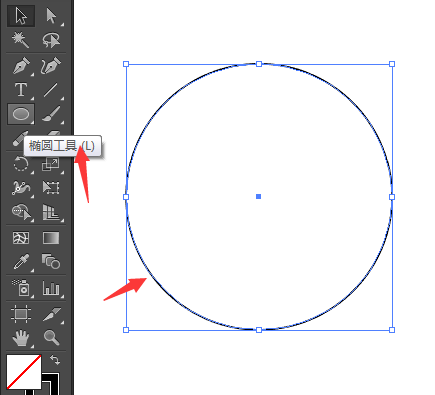
Task: Activate the Rotate tool
Action: click(21, 164)
